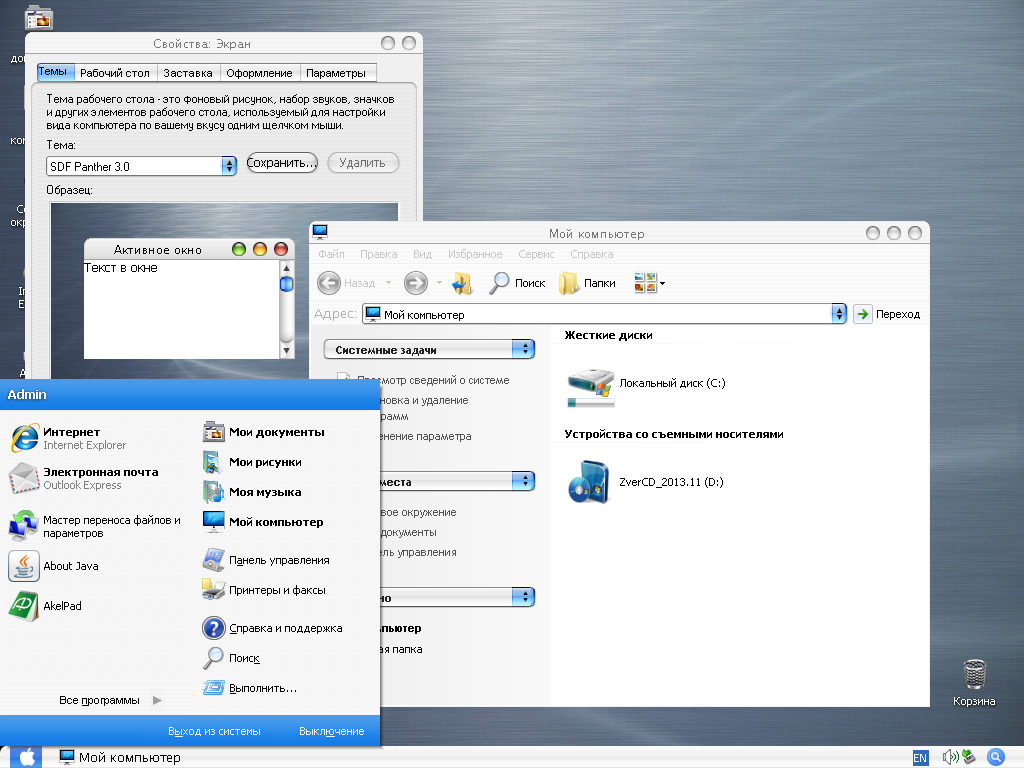
Task: Launch Internet Explorer from Start menu
Action: click(70, 438)
